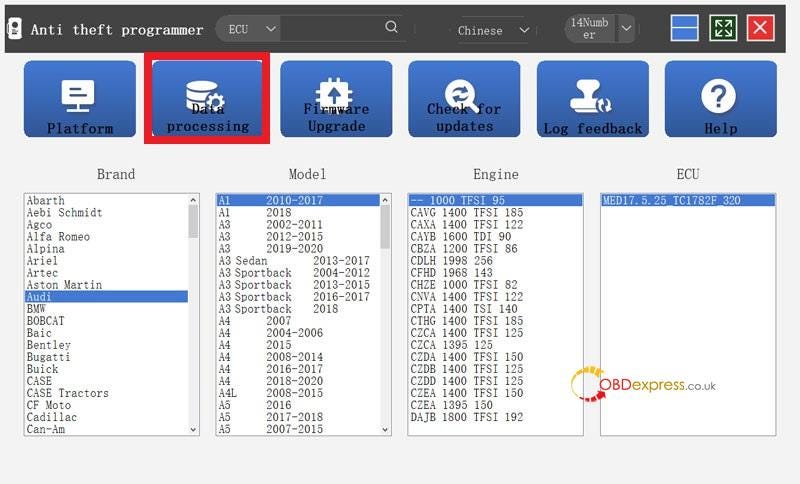Click Model list scroll down arrow
The image size is (800, 484).
tap(385, 429)
